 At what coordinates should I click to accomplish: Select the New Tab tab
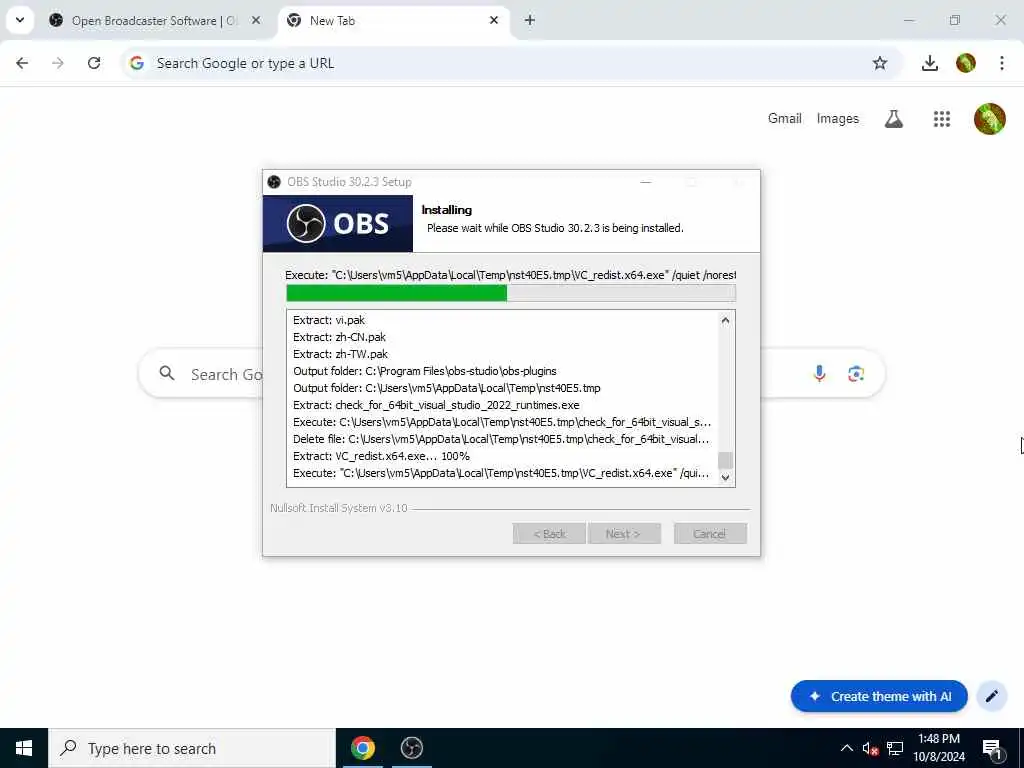(x=394, y=21)
